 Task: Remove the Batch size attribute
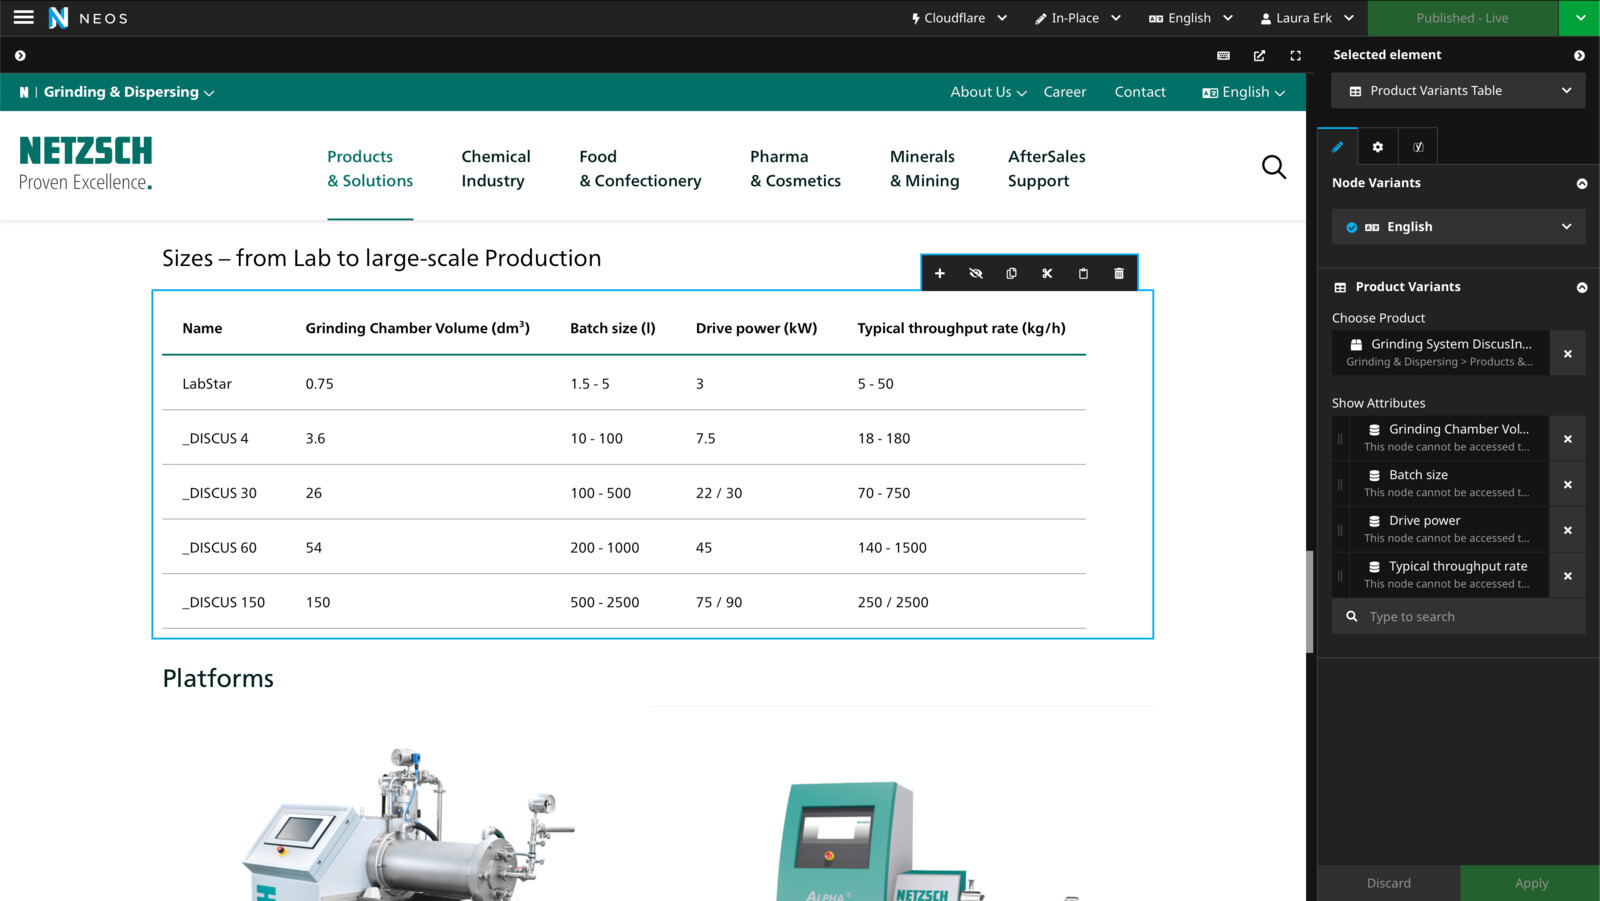(1567, 484)
